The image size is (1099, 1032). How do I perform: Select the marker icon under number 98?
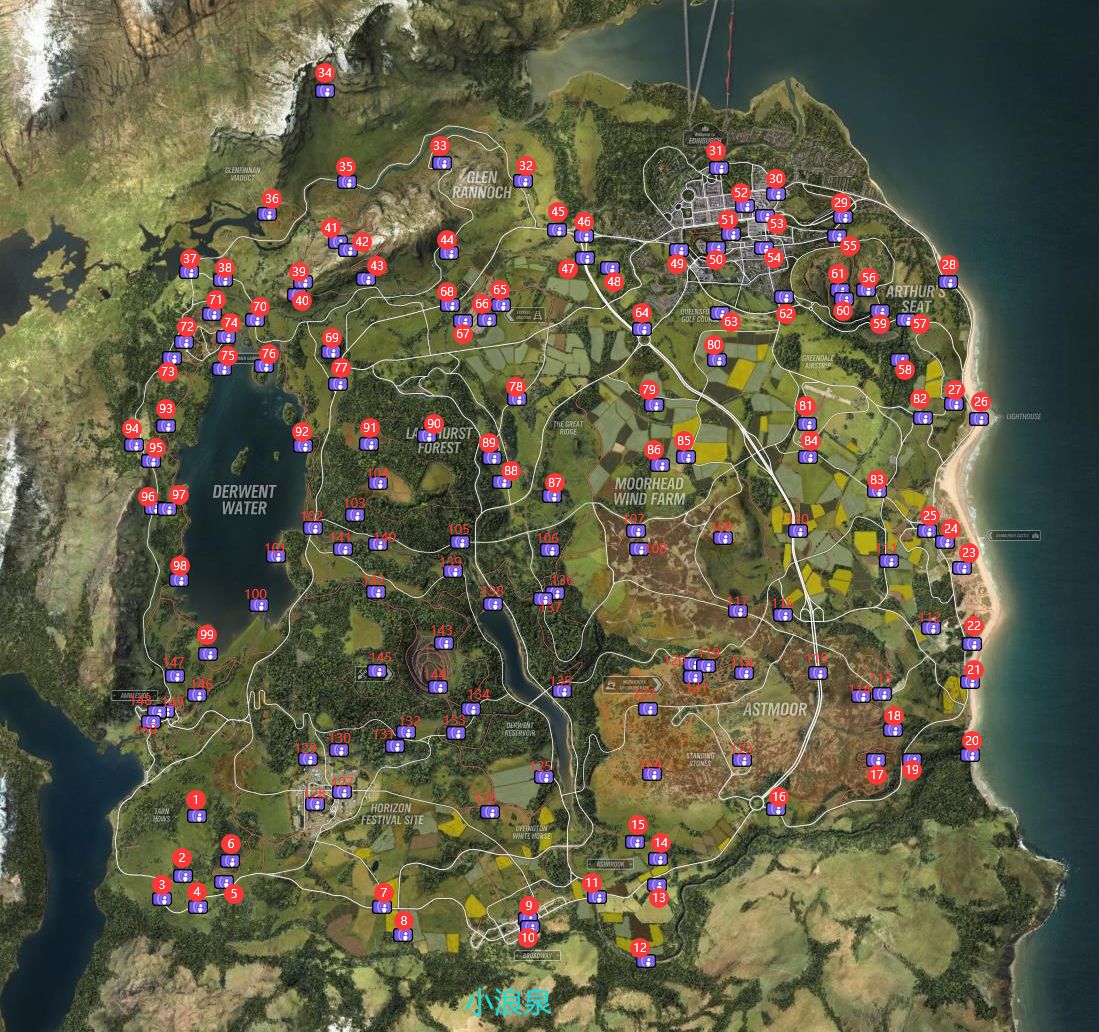point(179,580)
